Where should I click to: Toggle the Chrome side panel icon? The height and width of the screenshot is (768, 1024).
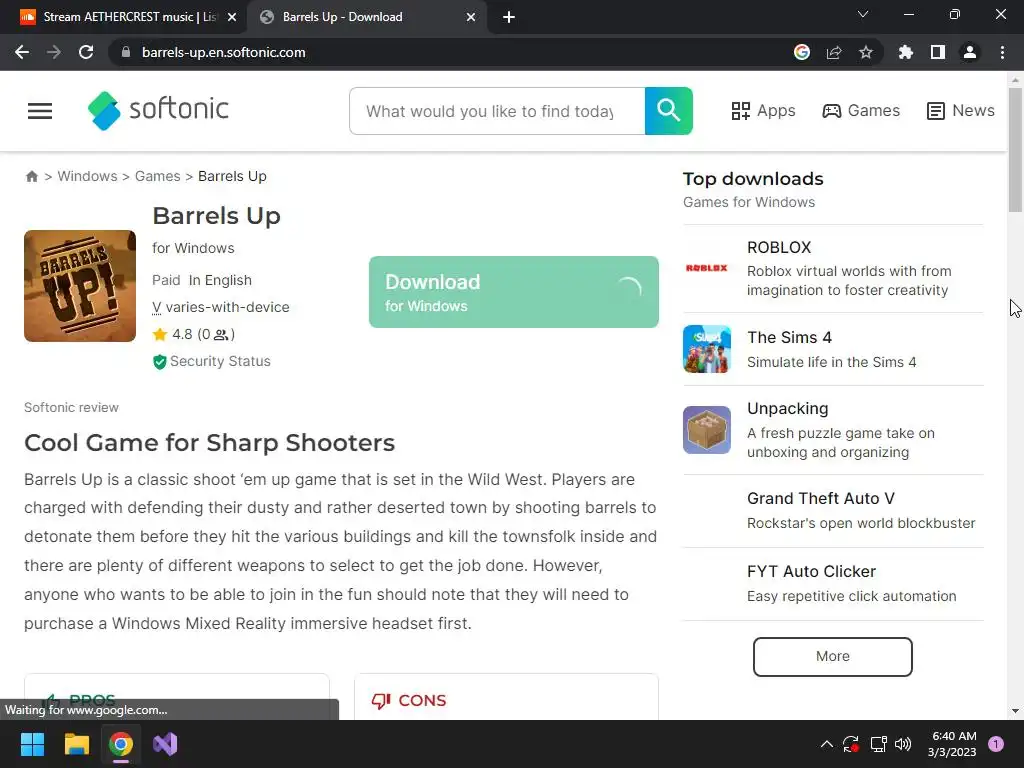[938, 52]
